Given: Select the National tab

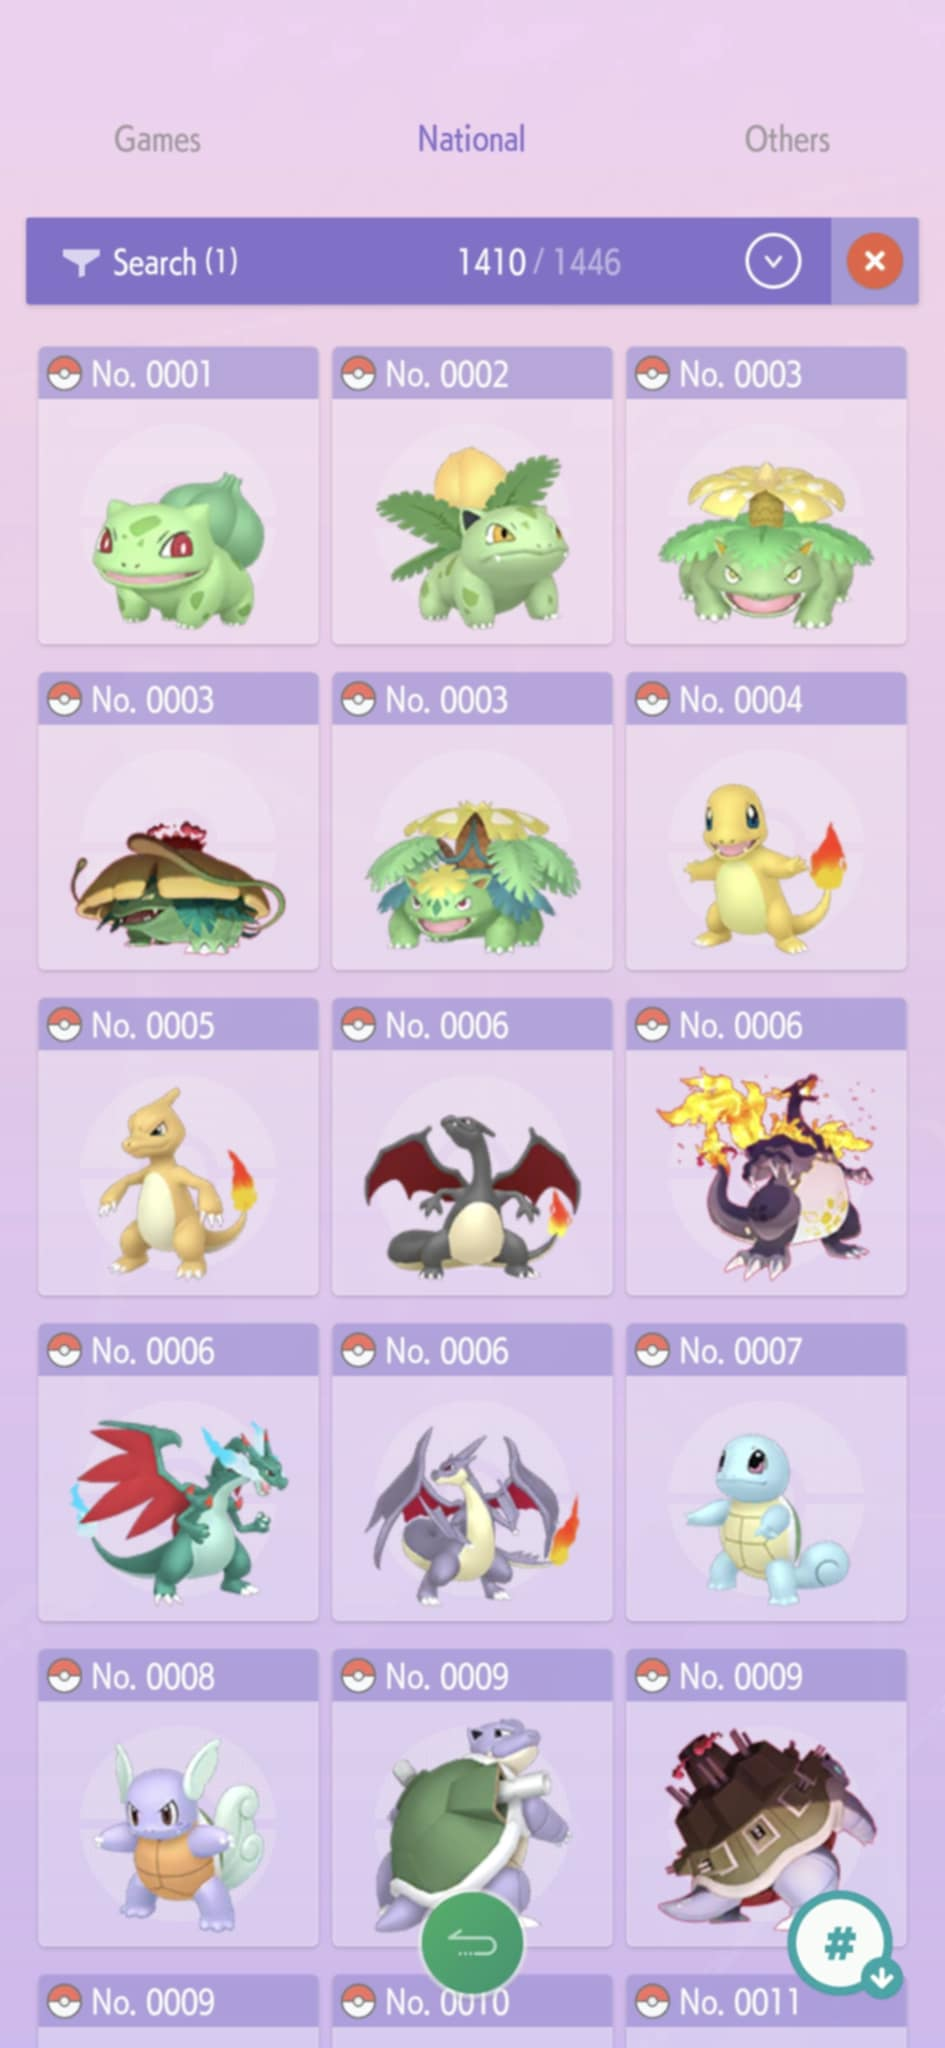Looking at the screenshot, I should (471, 139).
